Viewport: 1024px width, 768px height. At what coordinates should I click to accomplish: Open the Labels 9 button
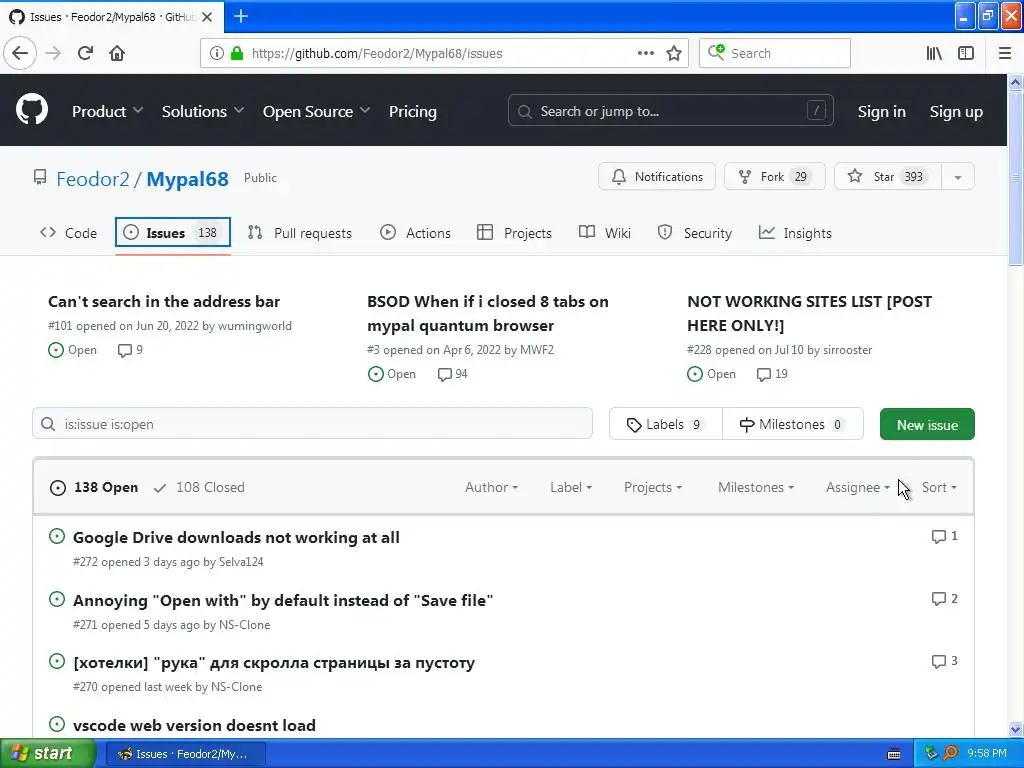665,424
